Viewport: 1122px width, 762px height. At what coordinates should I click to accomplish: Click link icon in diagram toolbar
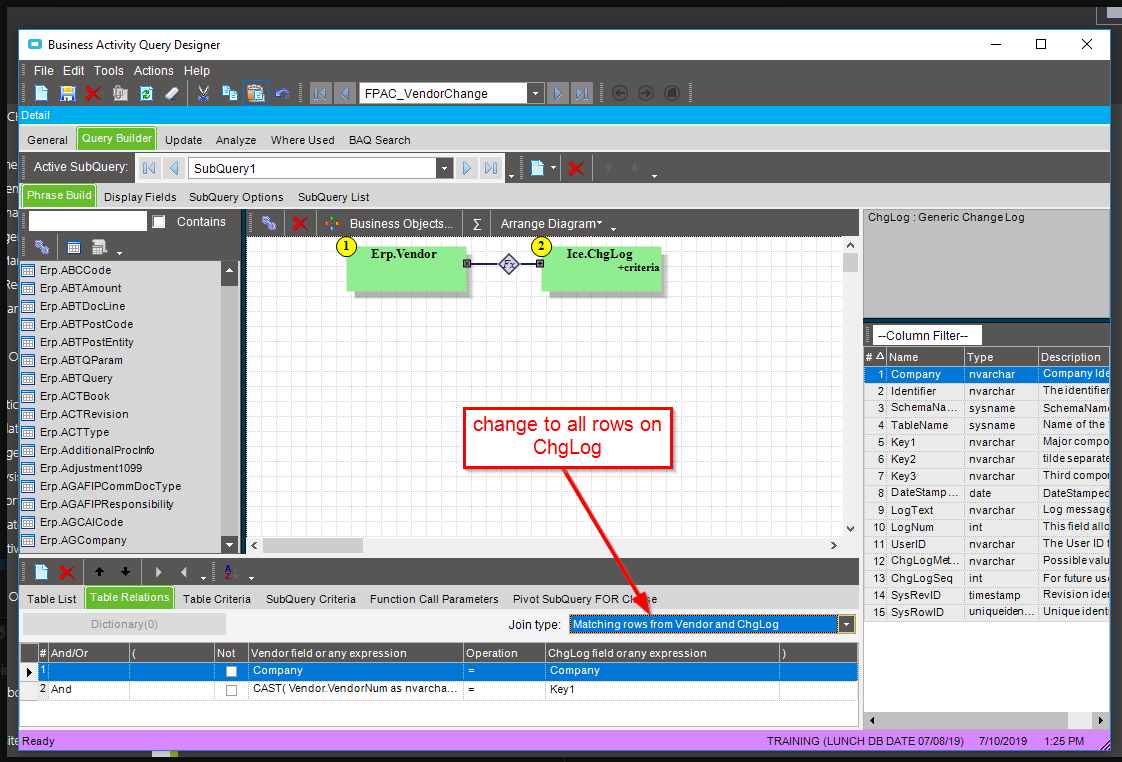pyautogui.click(x=269, y=223)
